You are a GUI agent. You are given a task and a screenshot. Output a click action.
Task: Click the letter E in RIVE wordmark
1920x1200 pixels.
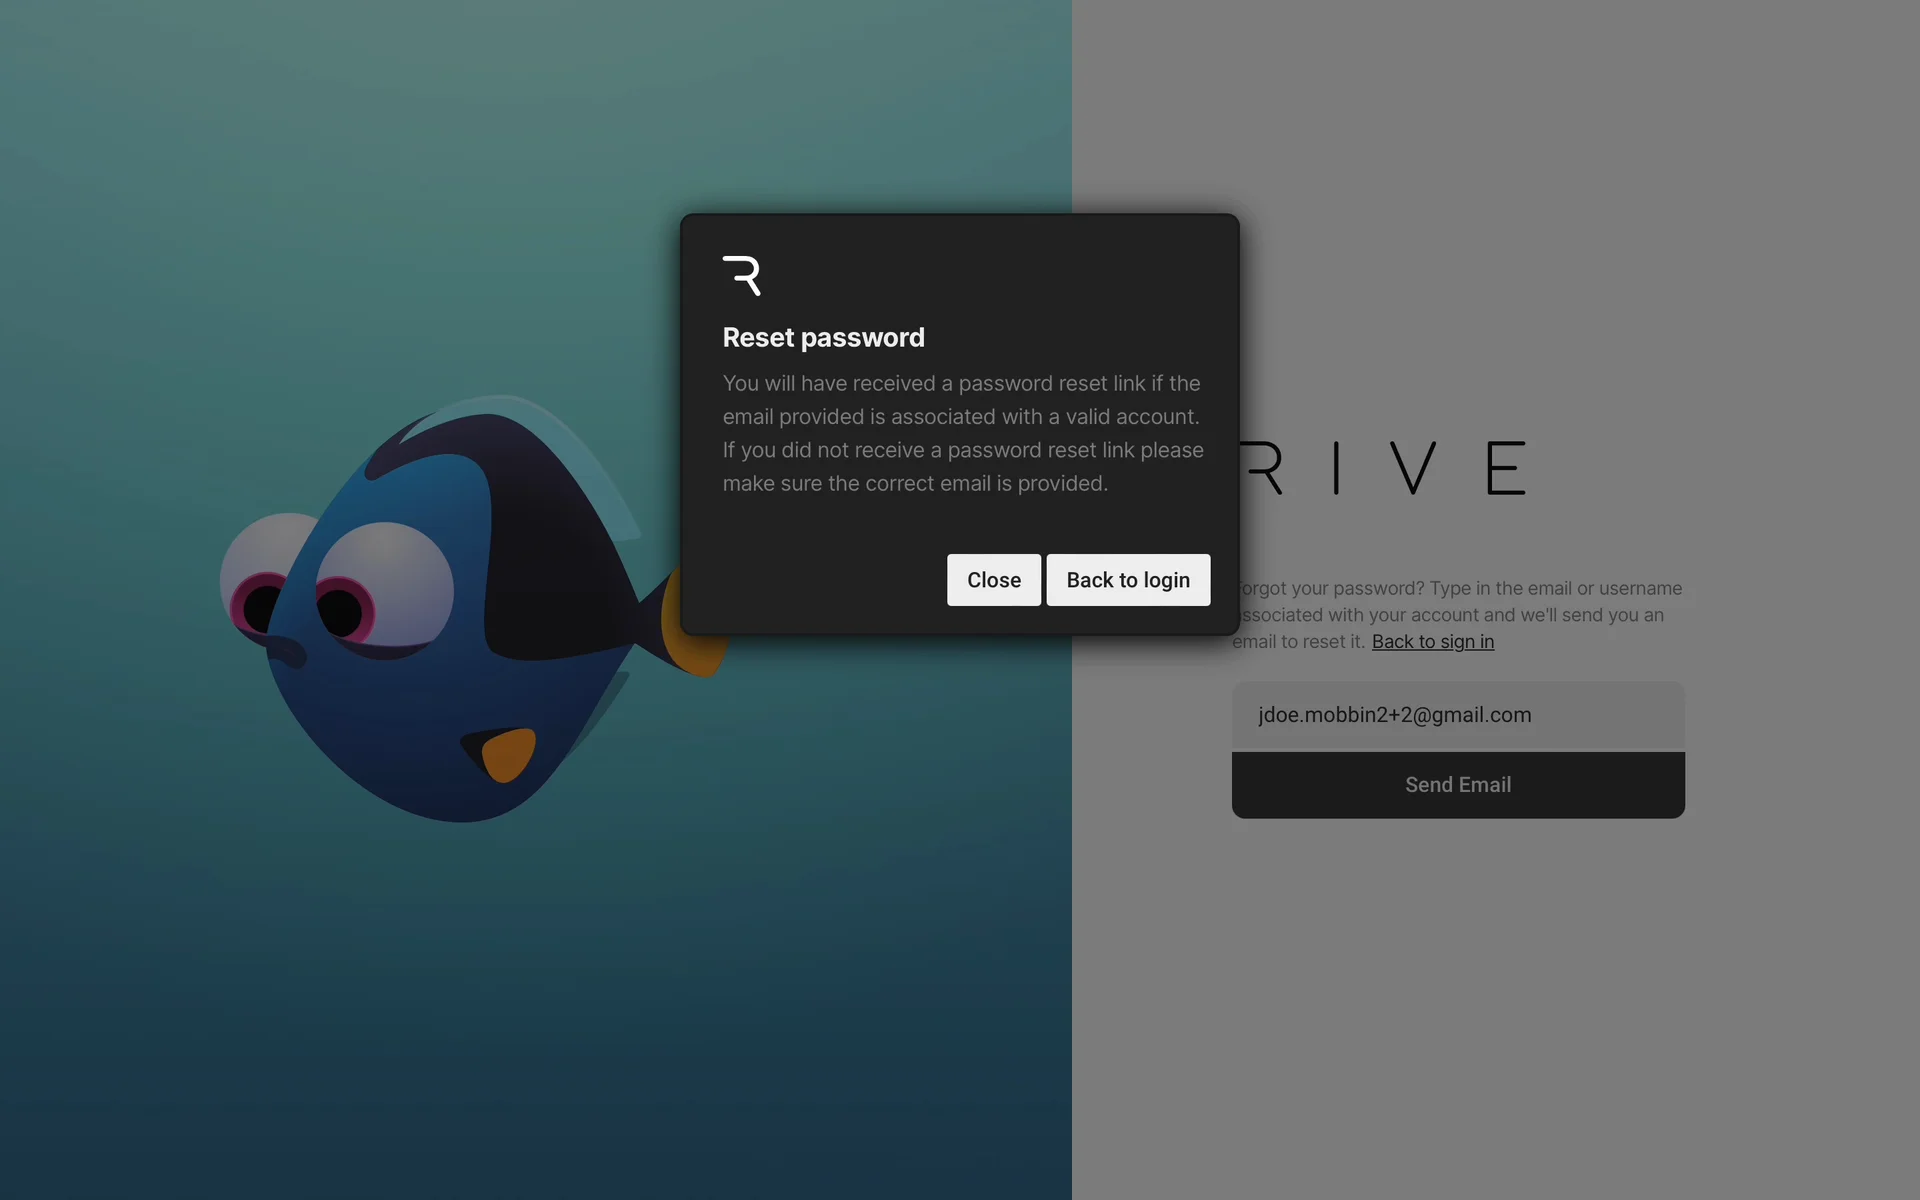(1506, 468)
